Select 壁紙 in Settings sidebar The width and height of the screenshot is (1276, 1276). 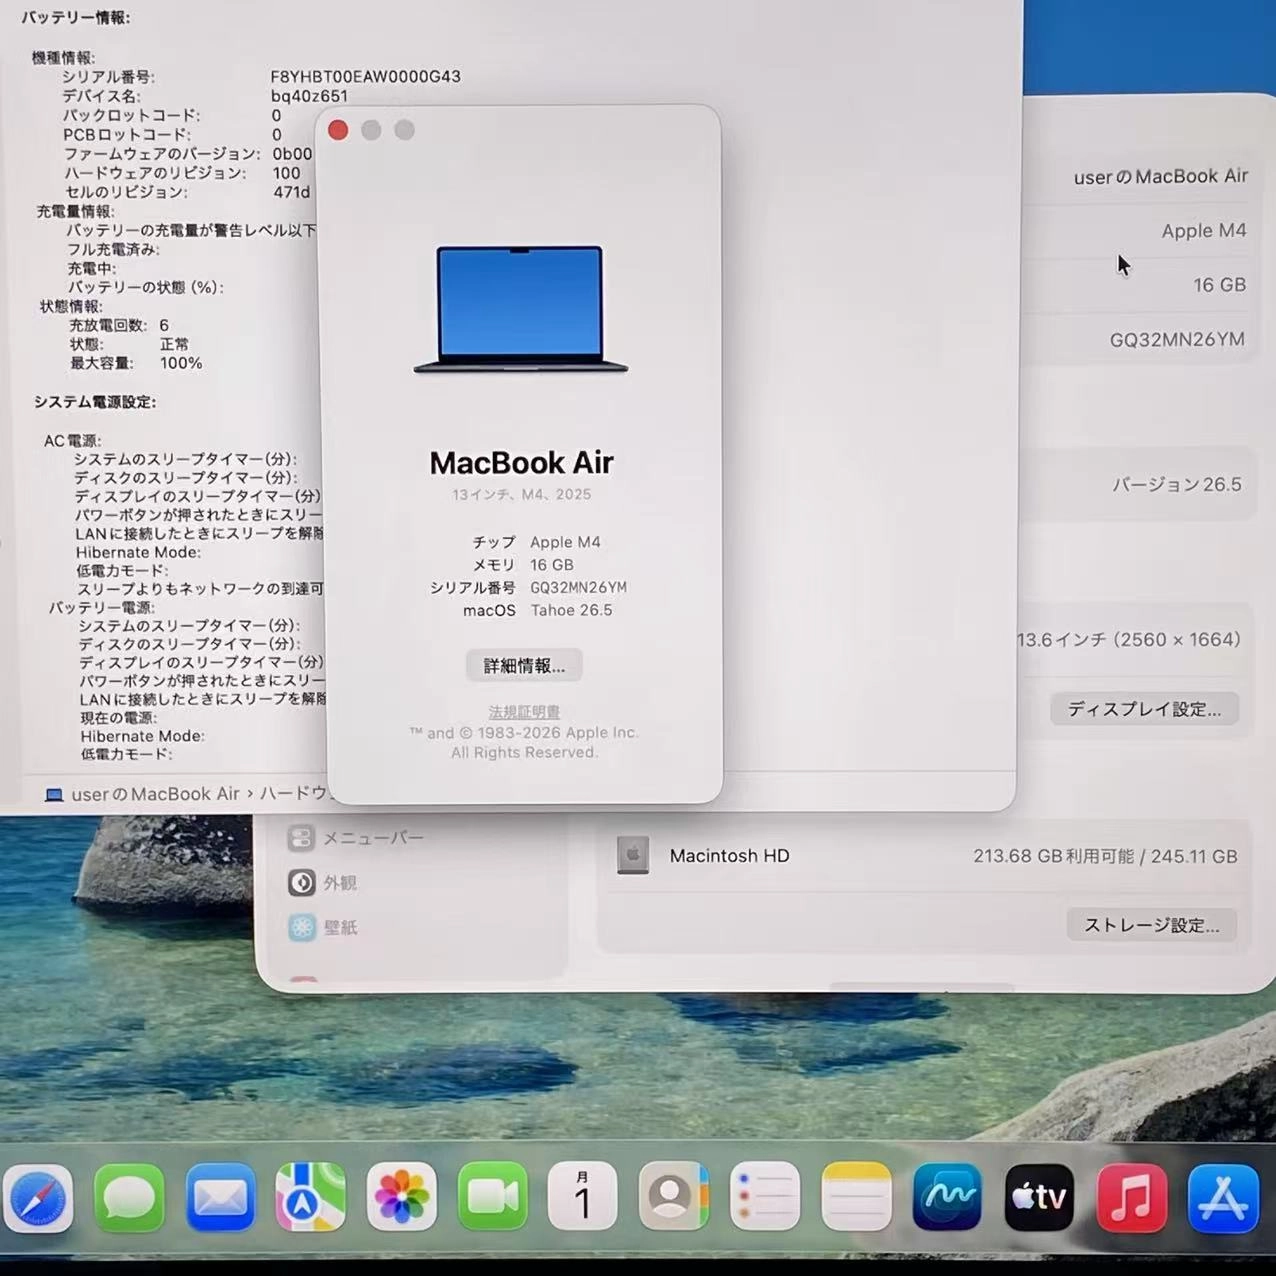[x=340, y=927]
